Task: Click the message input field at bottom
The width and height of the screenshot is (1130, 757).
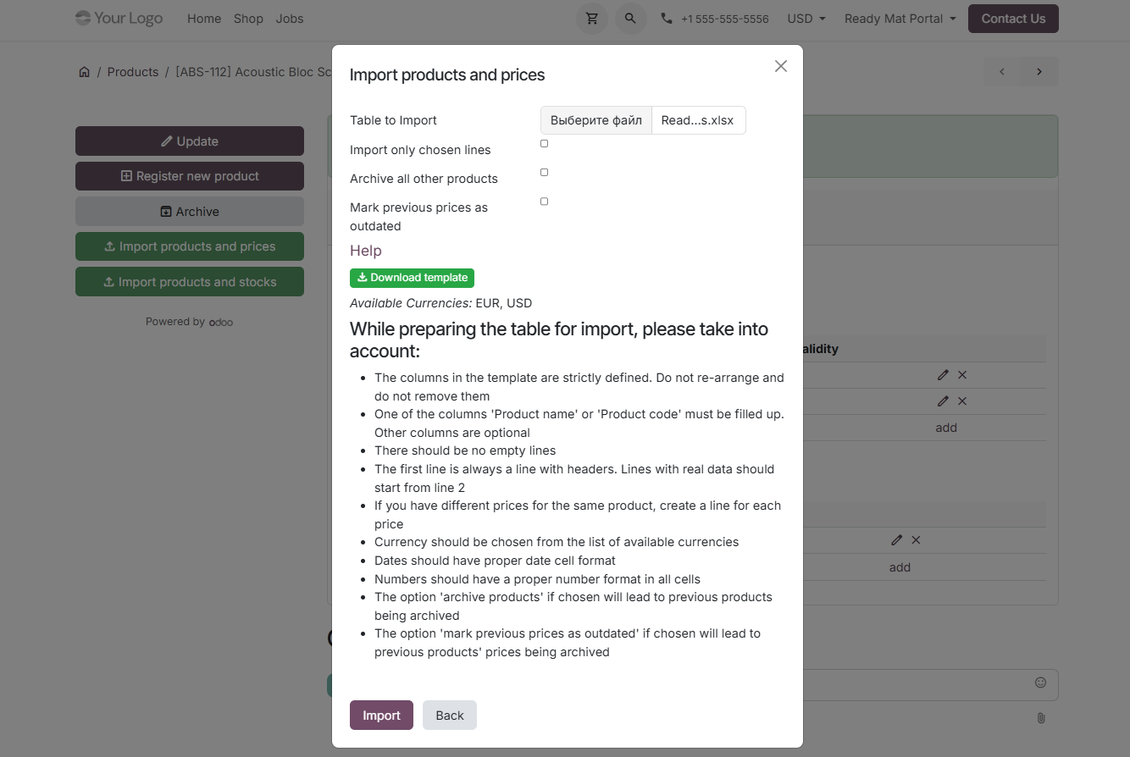Action: [x=930, y=685]
